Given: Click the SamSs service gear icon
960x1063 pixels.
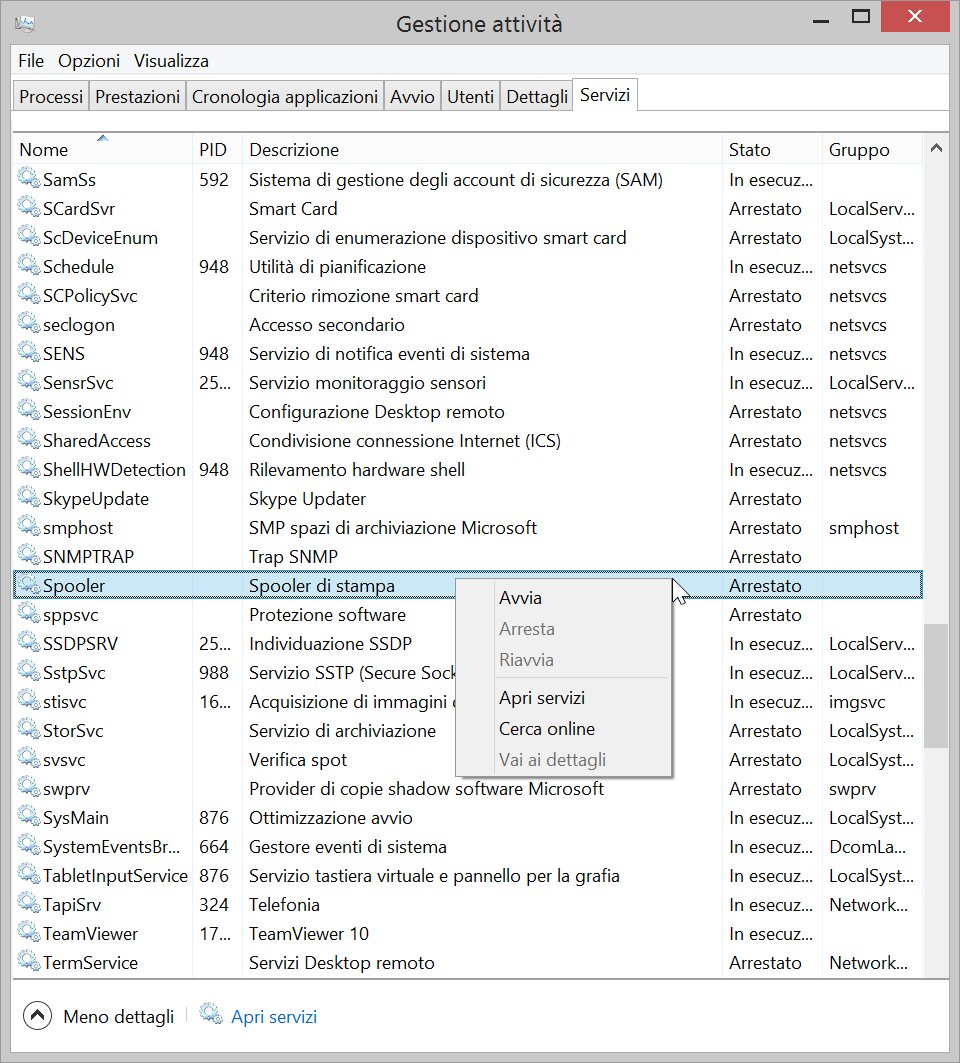Looking at the screenshot, I should [28, 178].
